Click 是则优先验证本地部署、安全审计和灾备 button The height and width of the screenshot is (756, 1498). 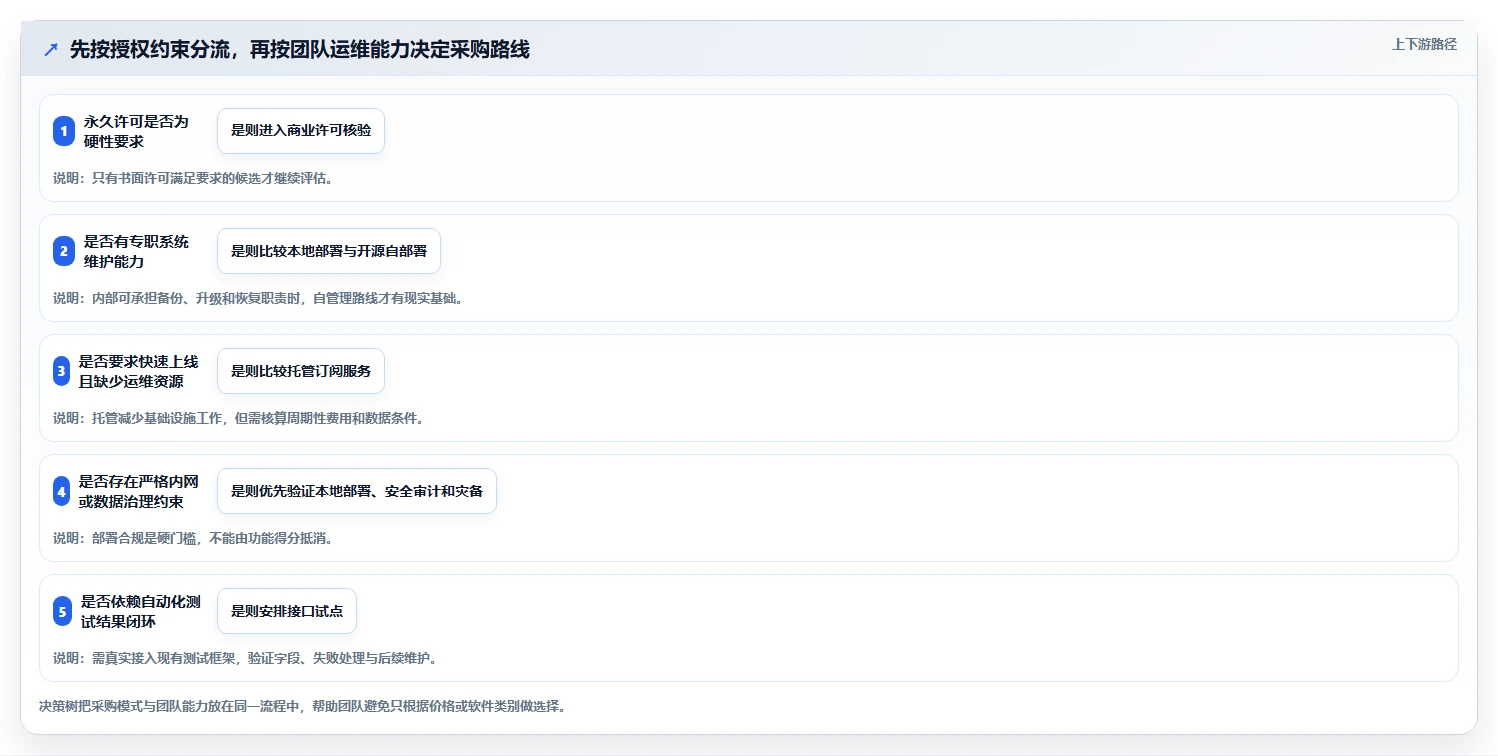click(357, 491)
